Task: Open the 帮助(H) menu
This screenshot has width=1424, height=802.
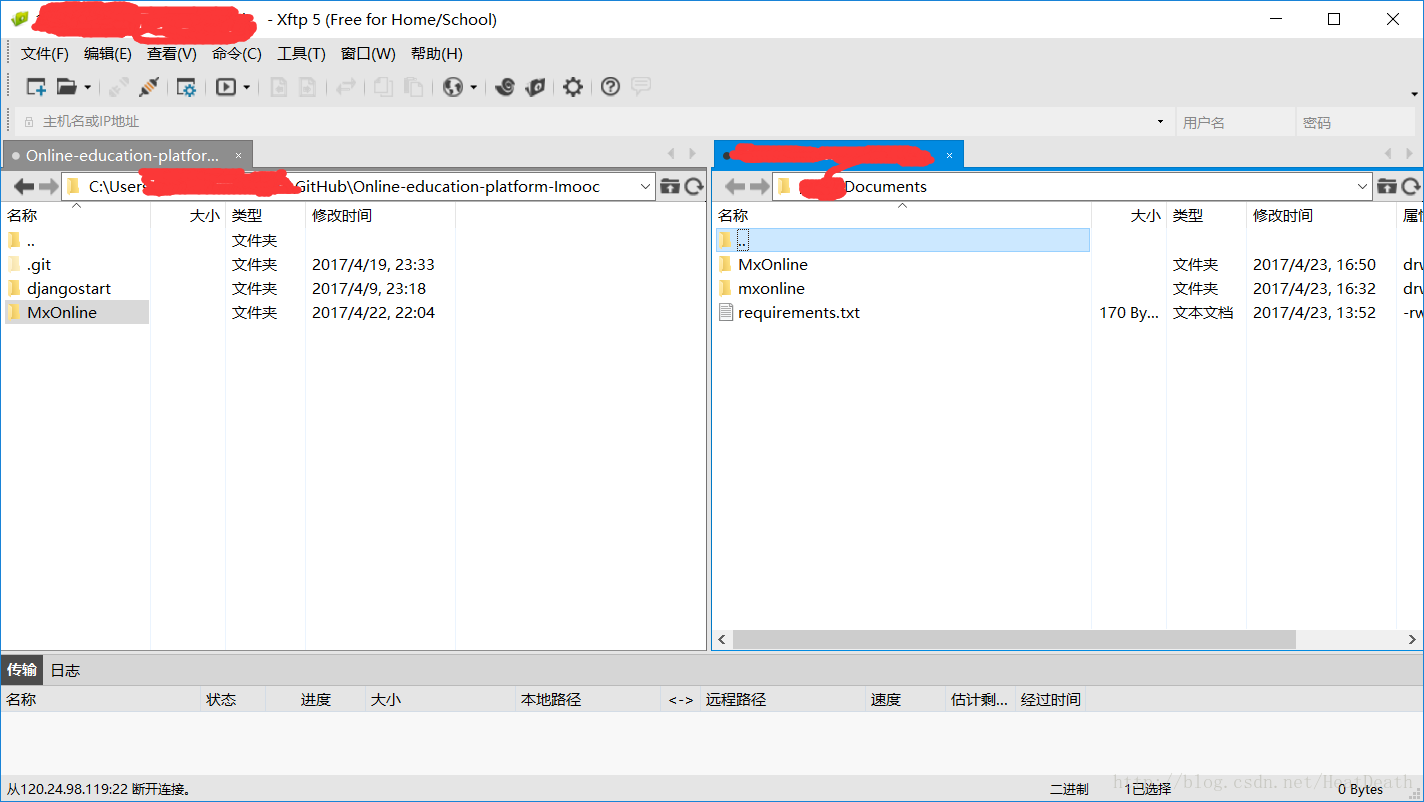Action: [437, 54]
